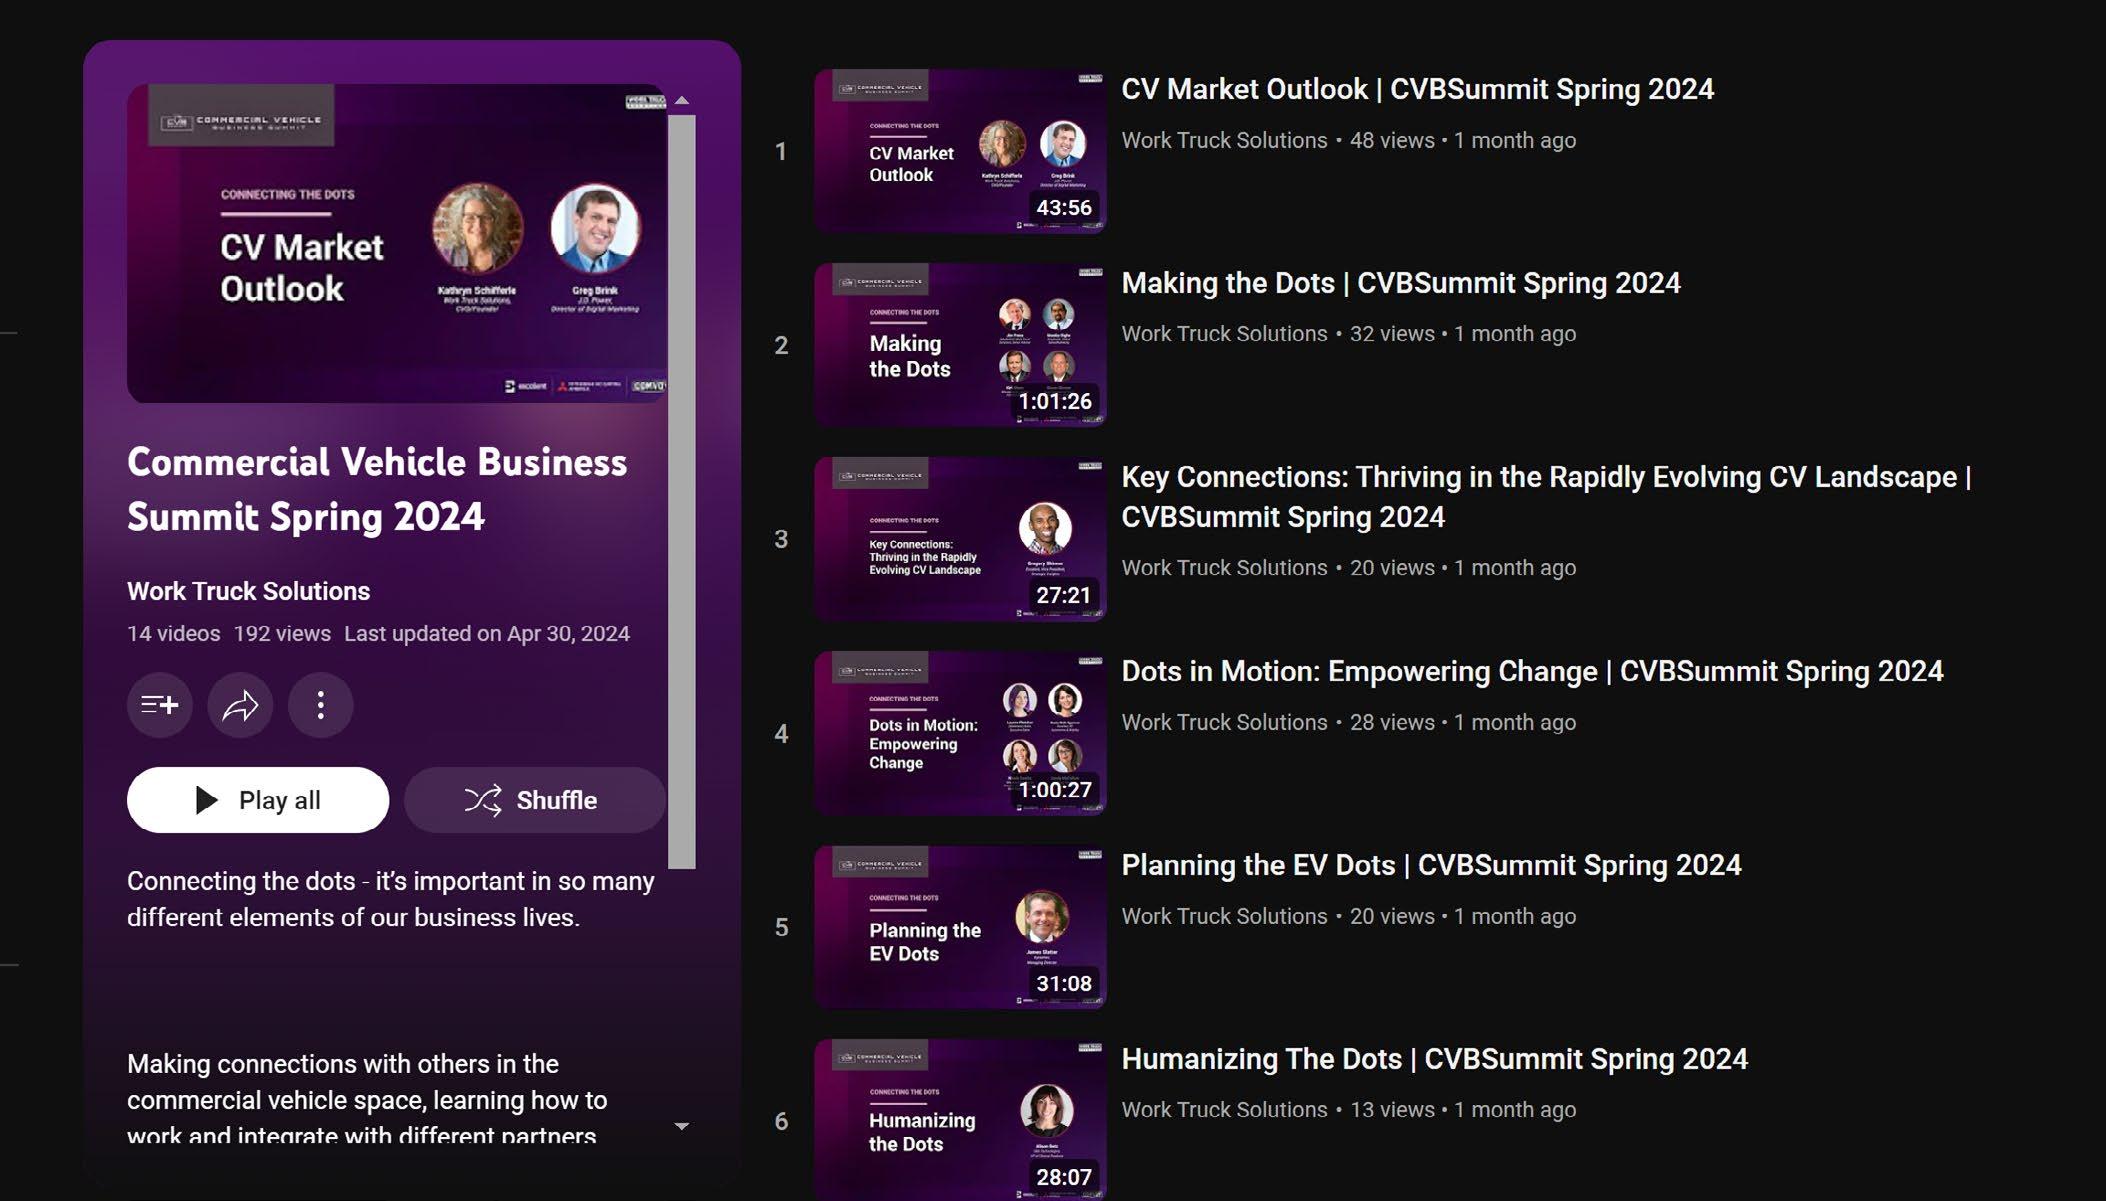Click the share arrow icon
The height and width of the screenshot is (1201, 2106).
click(x=240, y=705)
